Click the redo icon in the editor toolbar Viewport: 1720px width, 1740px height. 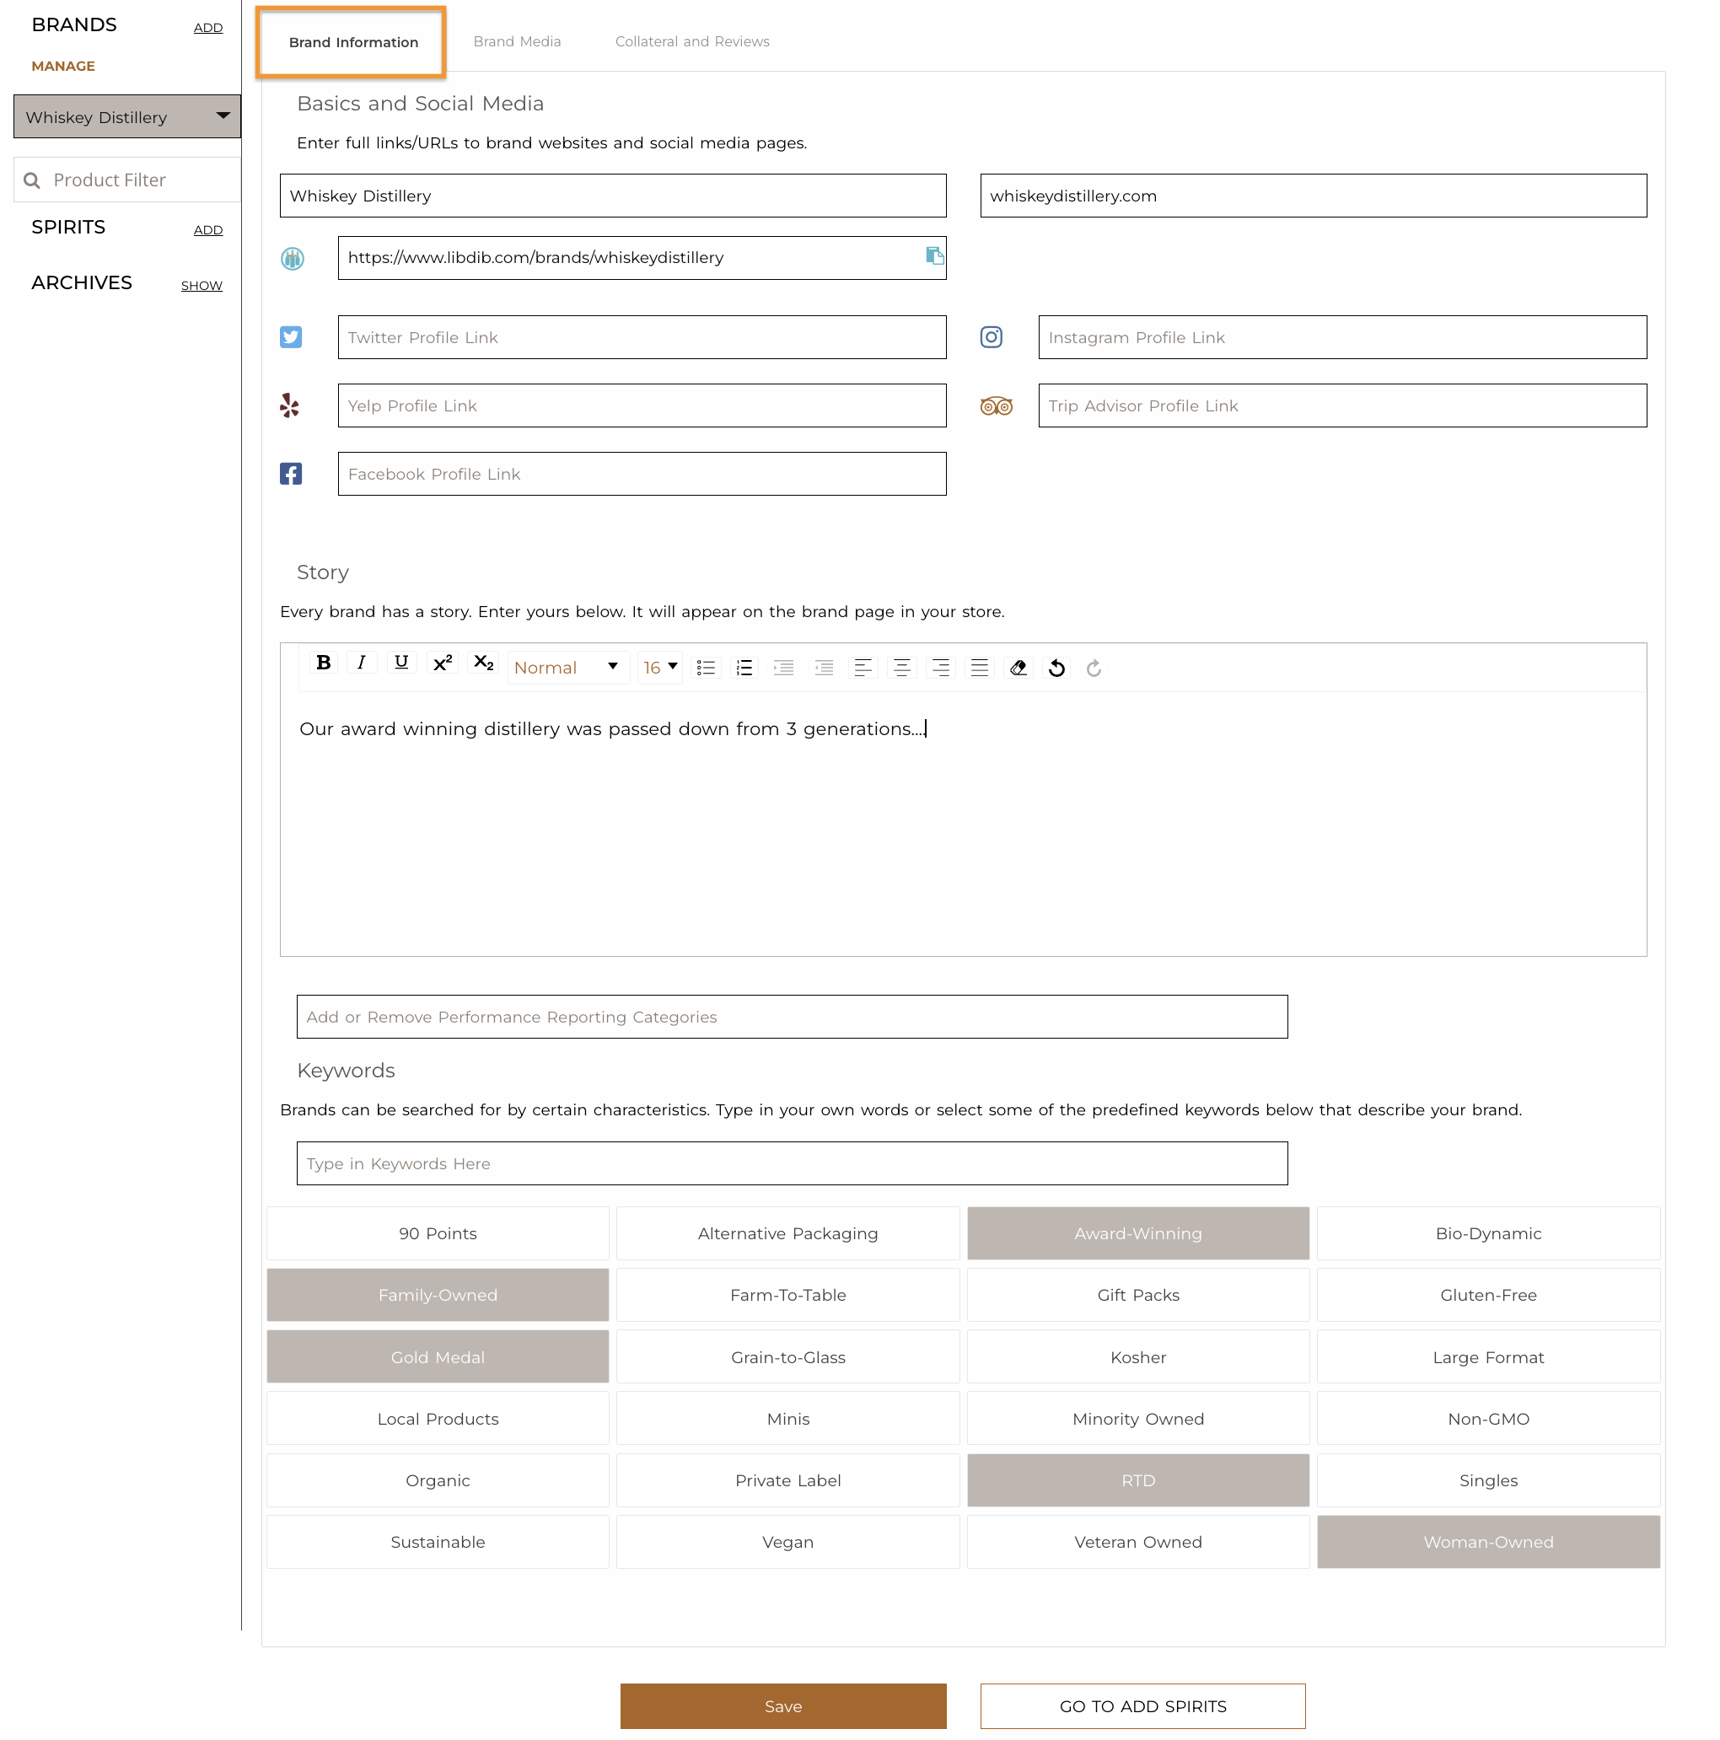[x=1094, y=667]
